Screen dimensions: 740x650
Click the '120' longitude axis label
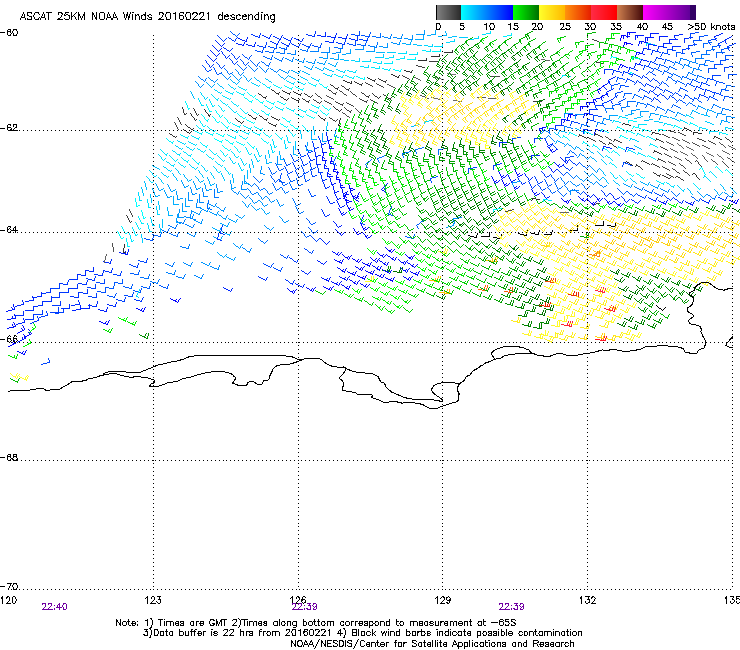[x=8, y=600]
